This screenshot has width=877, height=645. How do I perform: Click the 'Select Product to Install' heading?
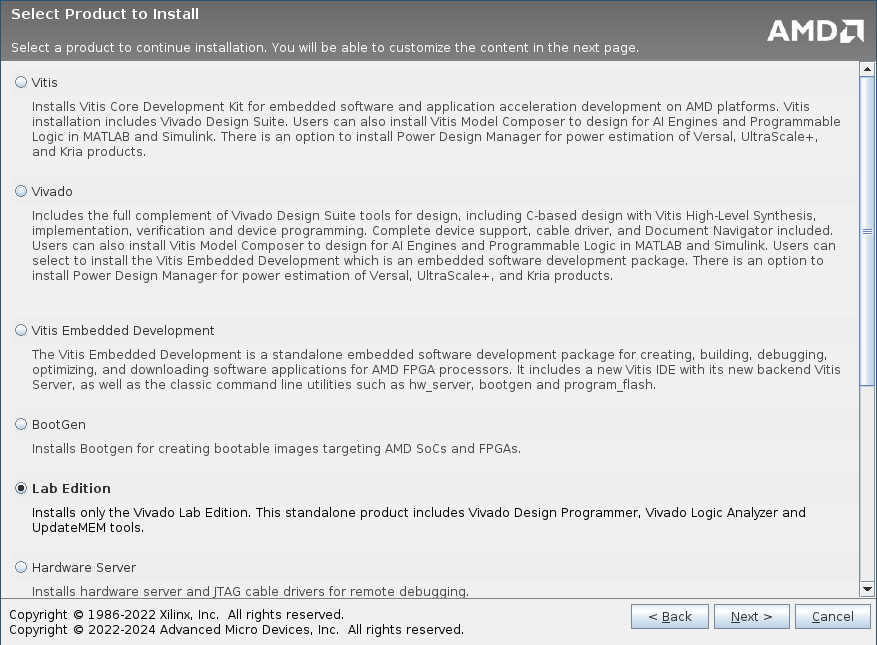105,14
